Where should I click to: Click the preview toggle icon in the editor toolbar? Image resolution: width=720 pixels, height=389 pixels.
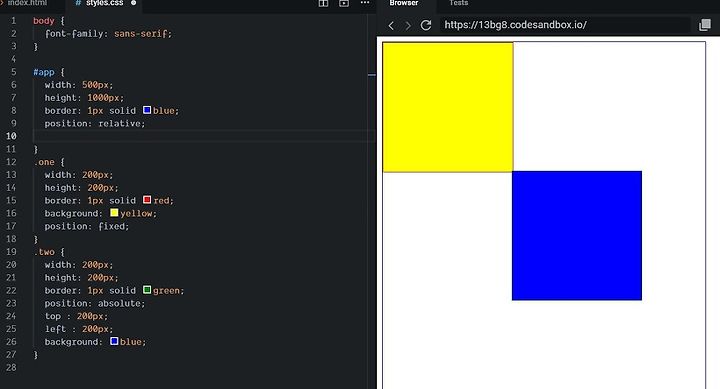pyautogui.click(x=344, y=3)
